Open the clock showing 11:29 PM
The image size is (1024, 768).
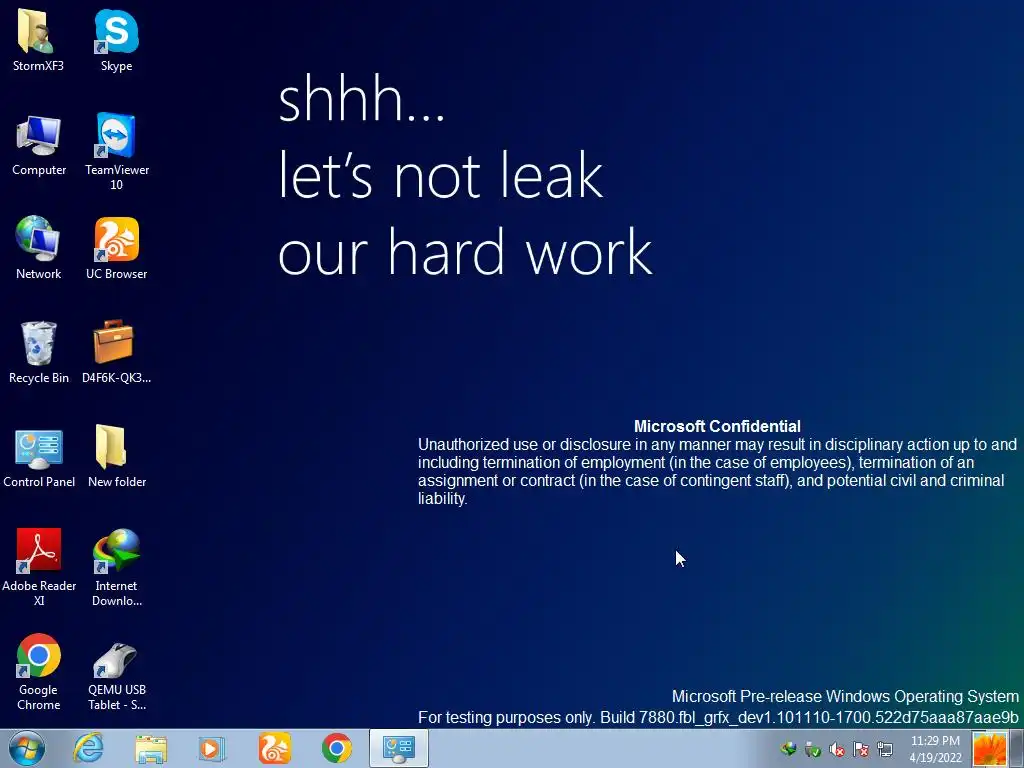935,749
